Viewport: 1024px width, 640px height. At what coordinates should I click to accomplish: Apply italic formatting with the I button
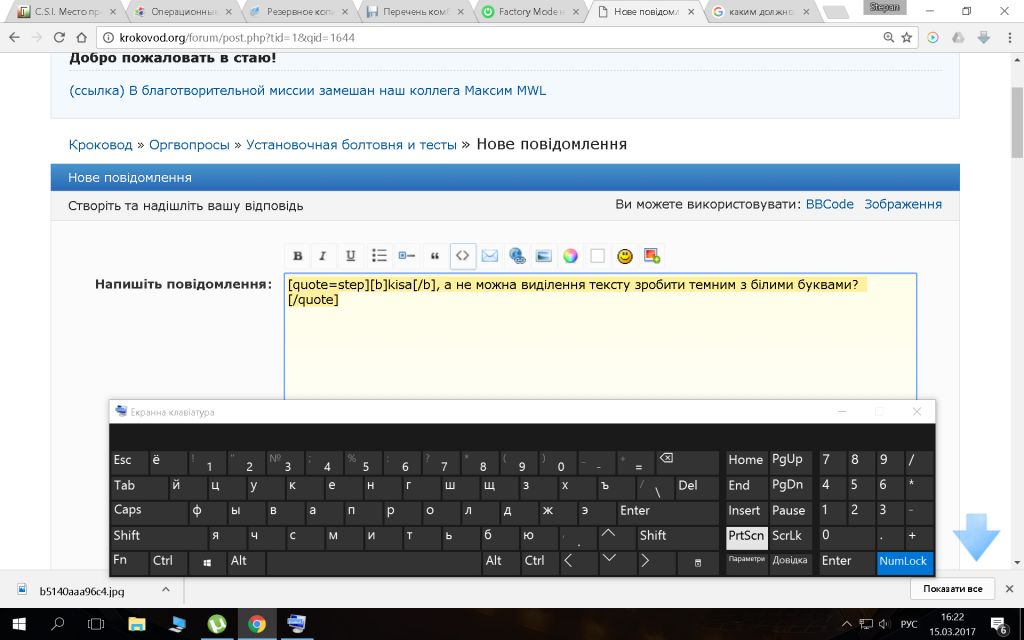click(x=323, y=256)
